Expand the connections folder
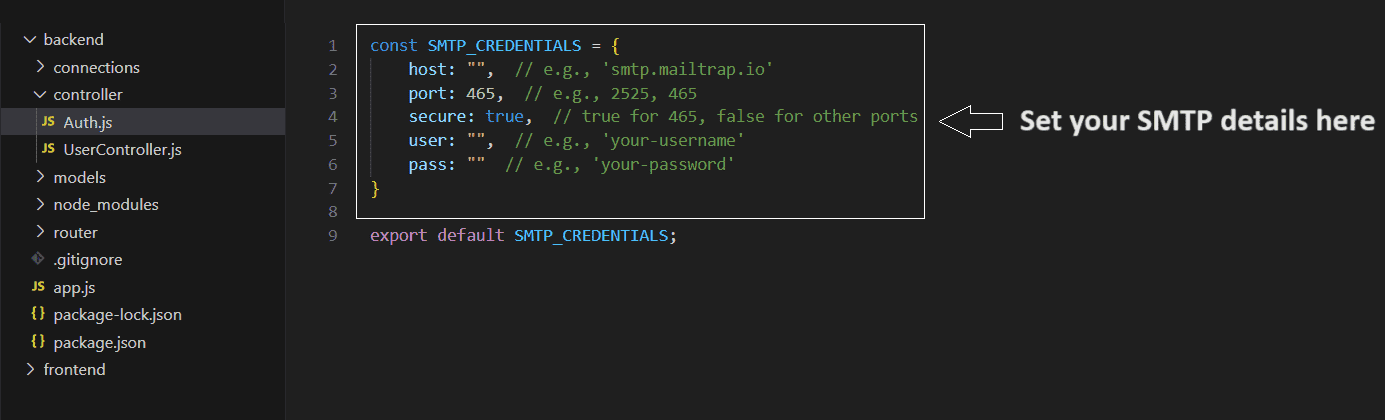The width and height of the screenshot is (1385, 420). click(40, 67)
